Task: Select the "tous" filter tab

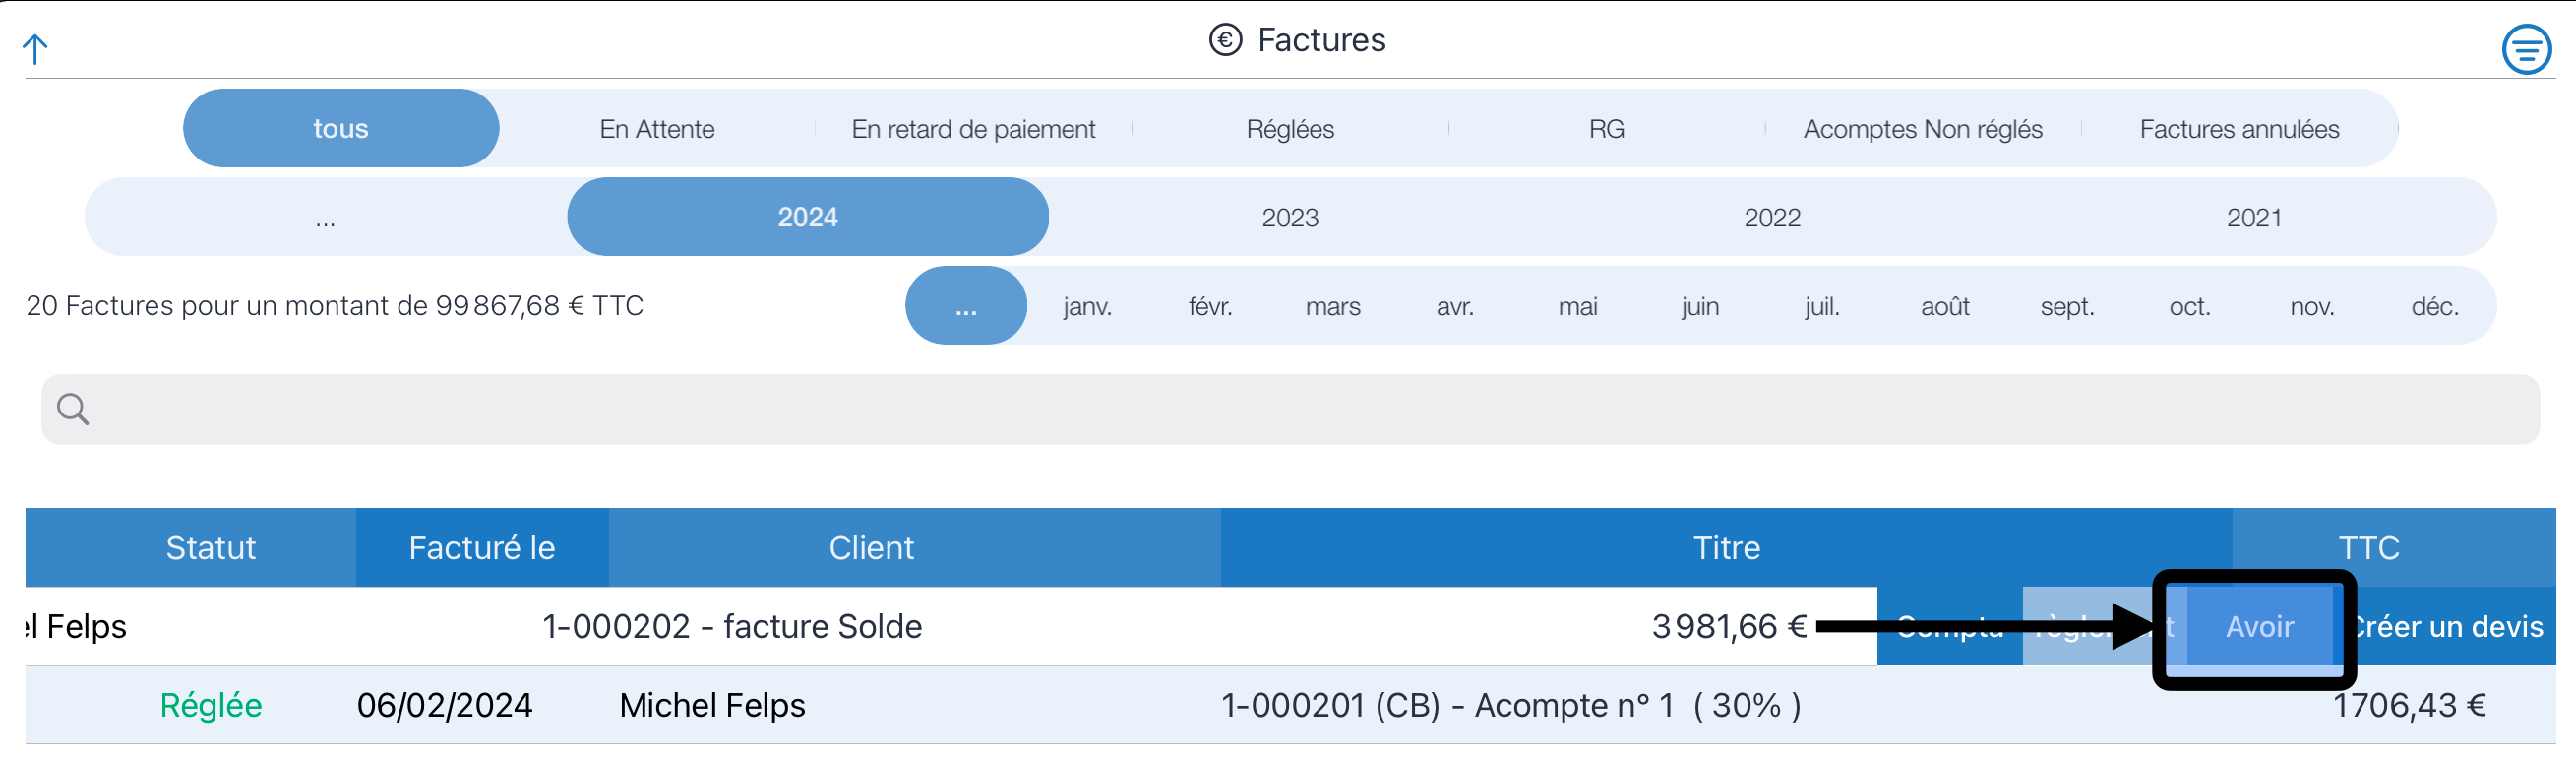Action: (341, 128)
